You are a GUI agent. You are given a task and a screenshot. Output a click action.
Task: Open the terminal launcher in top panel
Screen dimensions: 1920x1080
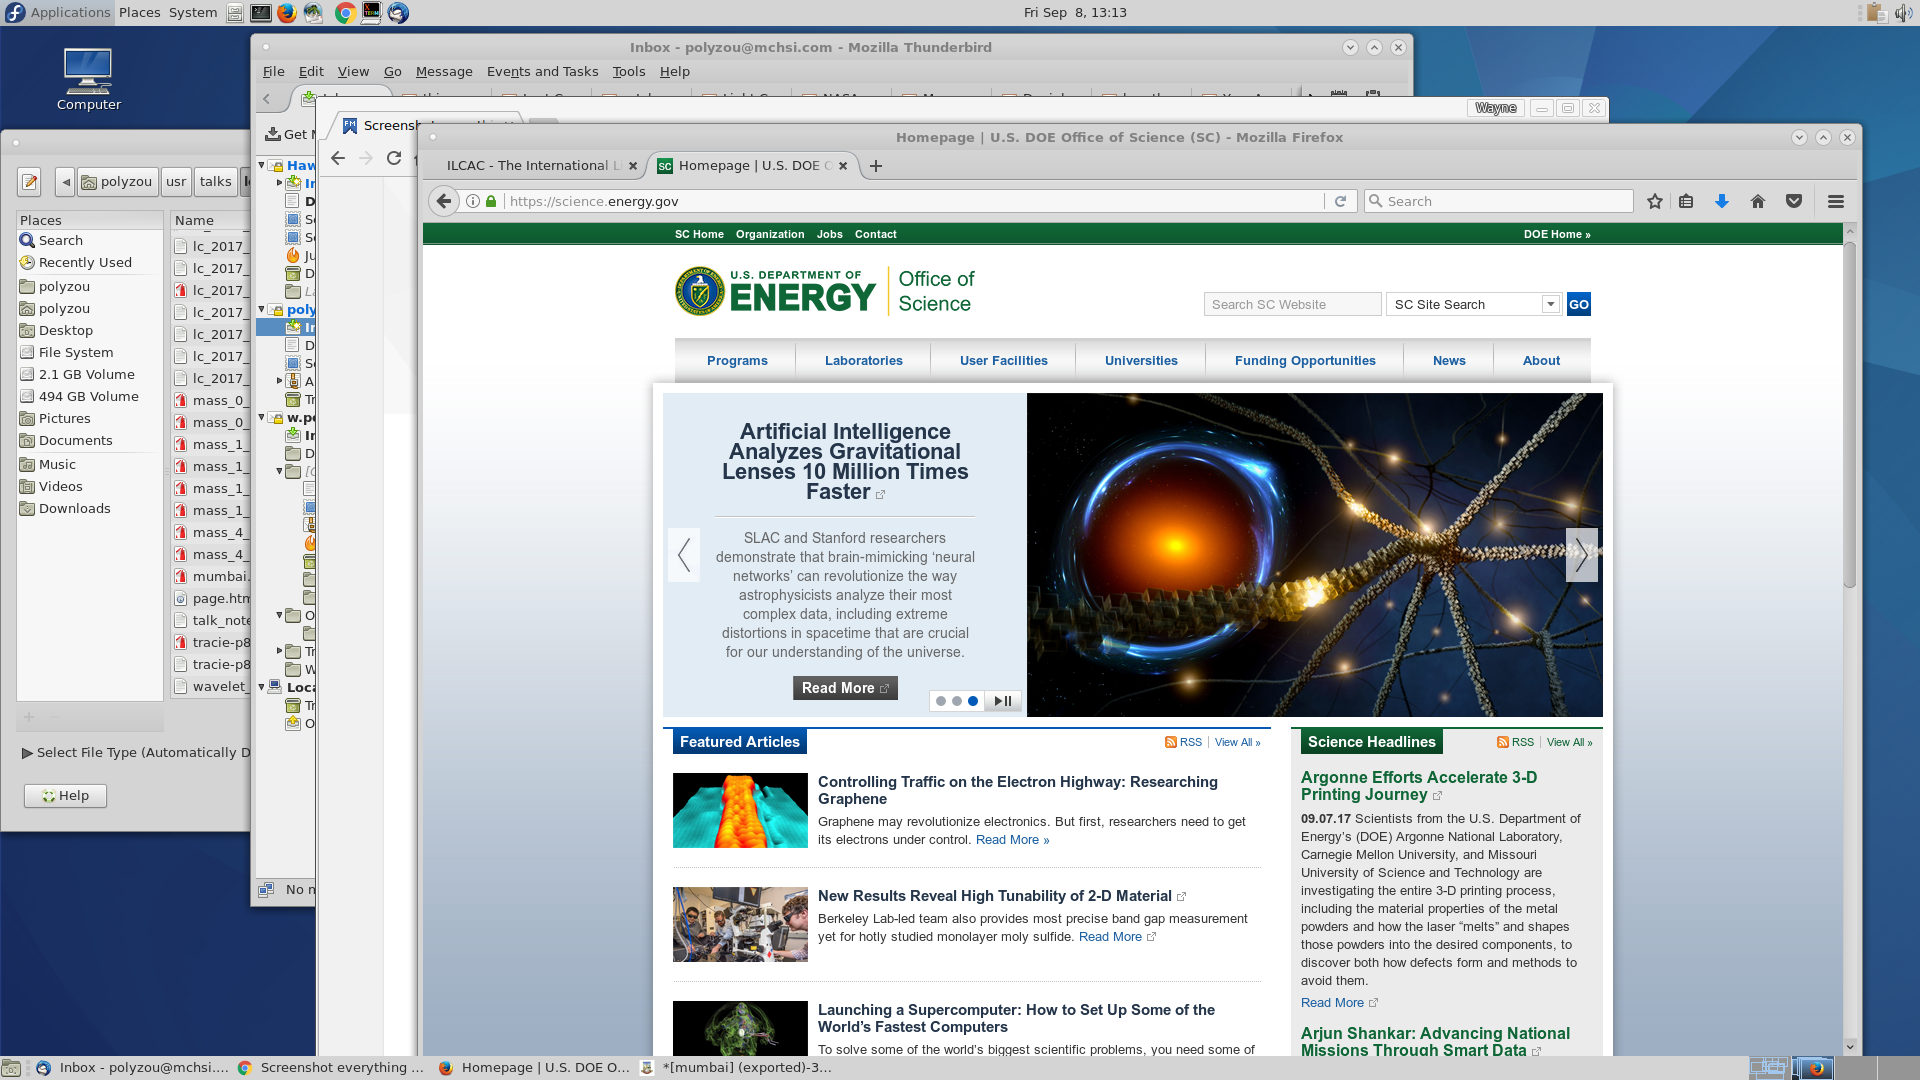pos(260,13)
